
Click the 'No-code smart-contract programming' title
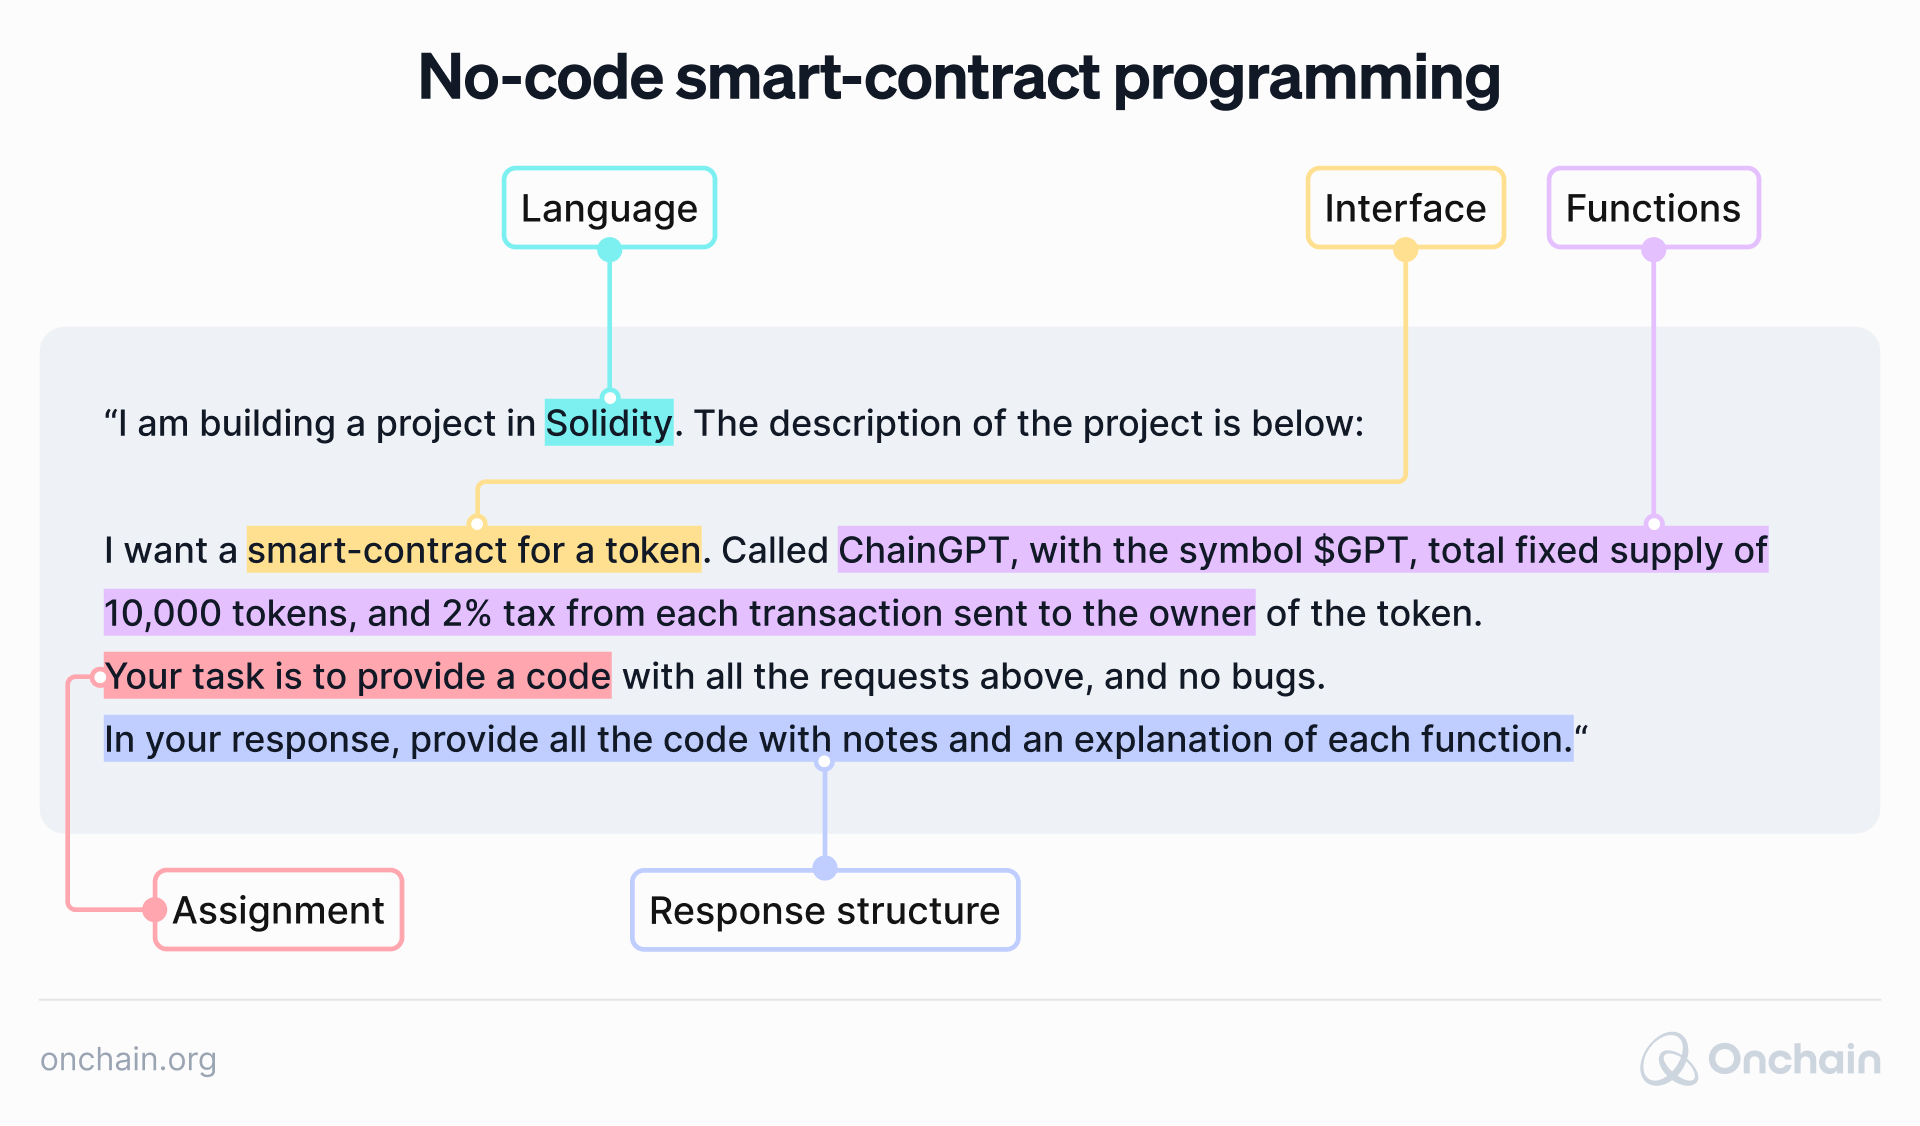(959, 77)
